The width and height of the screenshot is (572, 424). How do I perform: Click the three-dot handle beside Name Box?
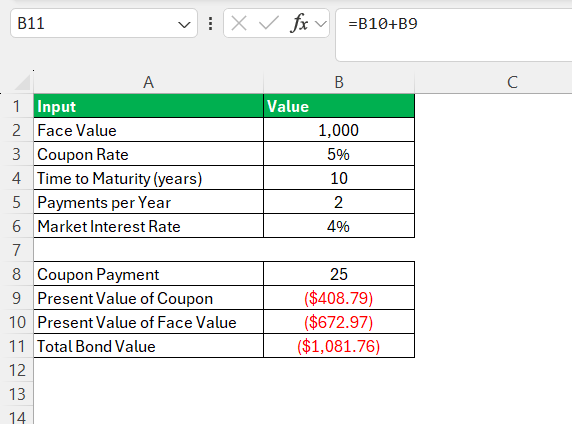click(x=210, y=24)
